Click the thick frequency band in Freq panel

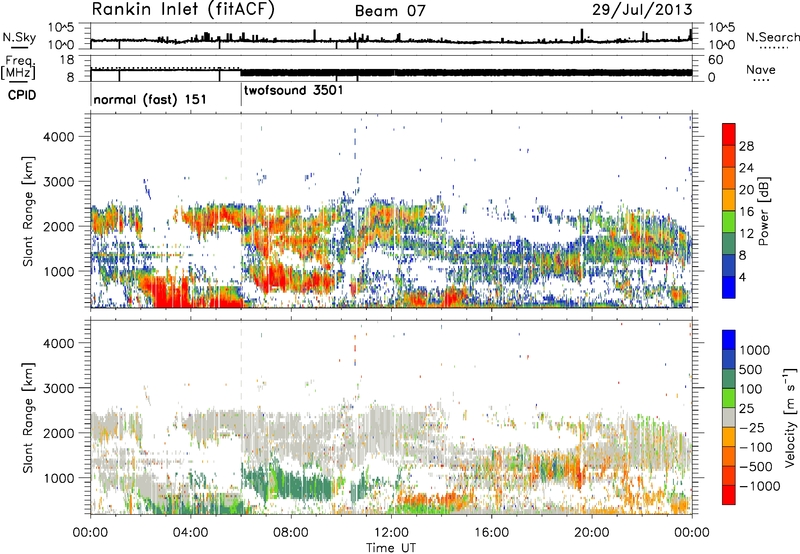point(466,72)
